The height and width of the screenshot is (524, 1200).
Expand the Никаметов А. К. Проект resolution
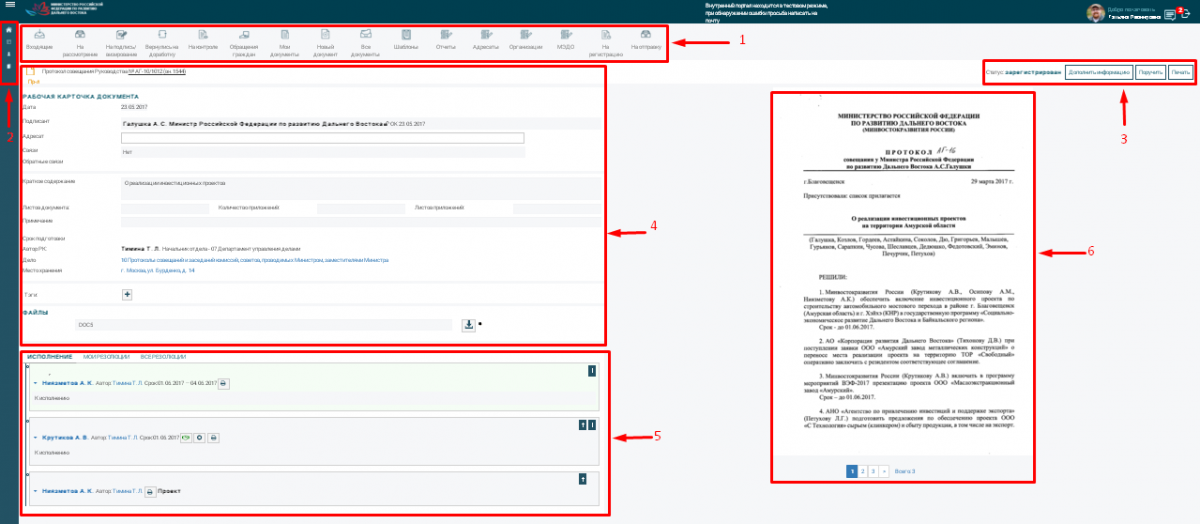click(36, 492)
